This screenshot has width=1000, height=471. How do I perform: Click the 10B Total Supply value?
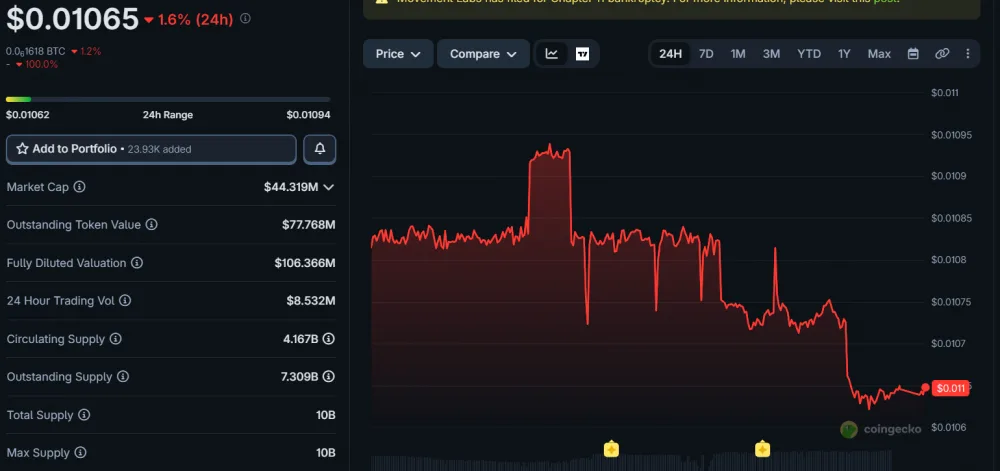(325, 415)
